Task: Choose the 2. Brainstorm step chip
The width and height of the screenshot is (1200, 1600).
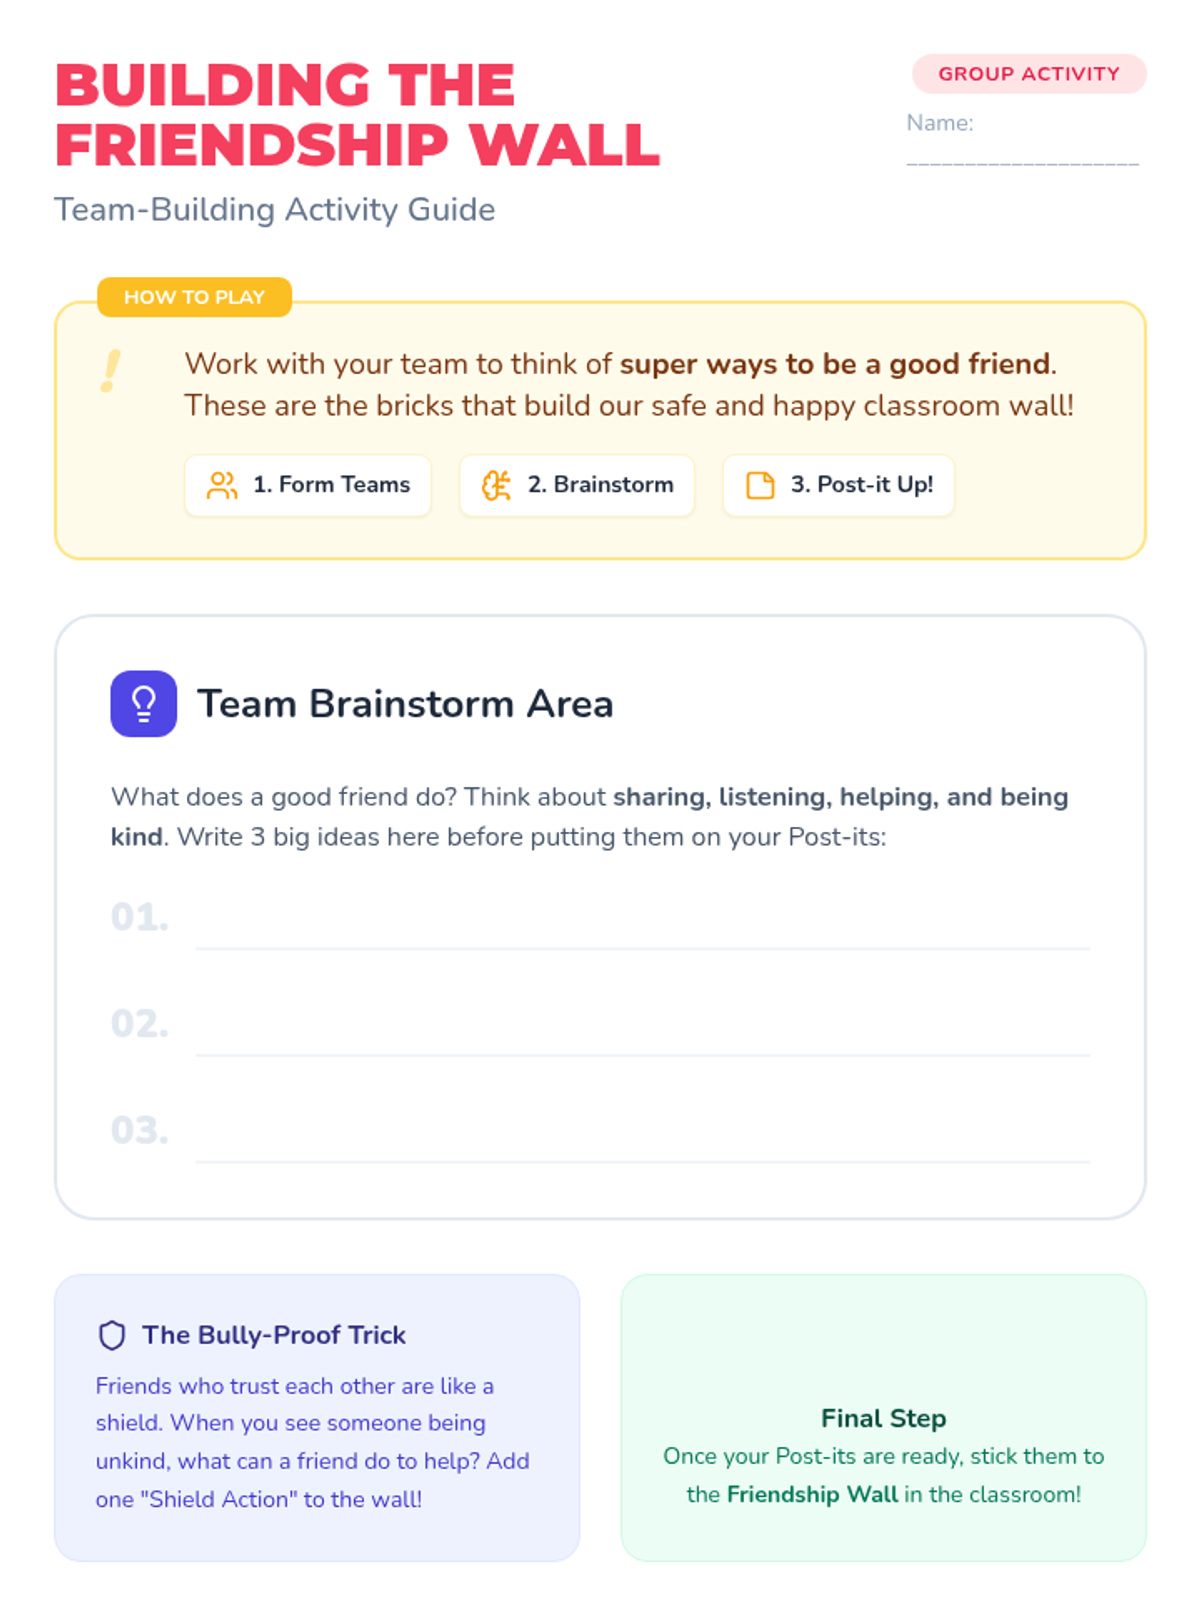Action: pos(577,485)
